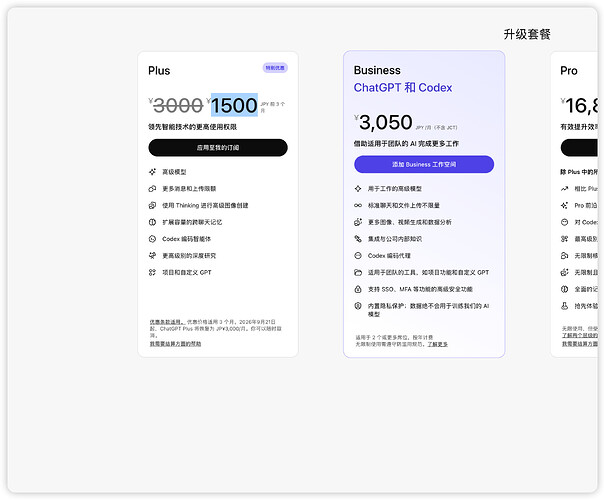The height and width of the screenshot is (500, 604).
Task: Click the projects and custom GPT icon in Plus
Action: click(153, 272)
